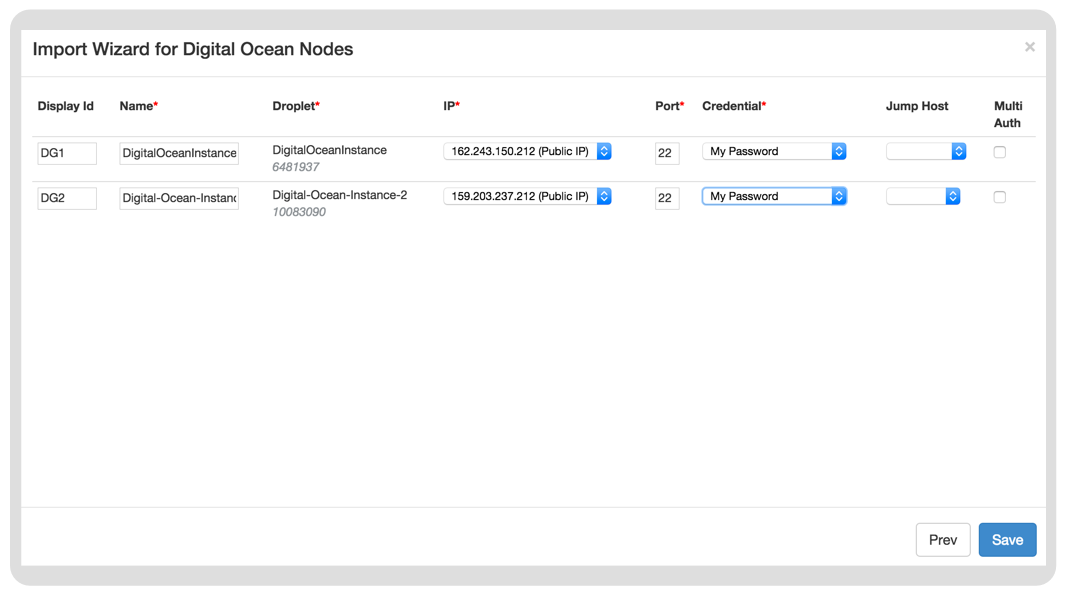Click droplet ID 6481937 text
This screenshot has width=1066, height=595.
click(x=296, y=167)
